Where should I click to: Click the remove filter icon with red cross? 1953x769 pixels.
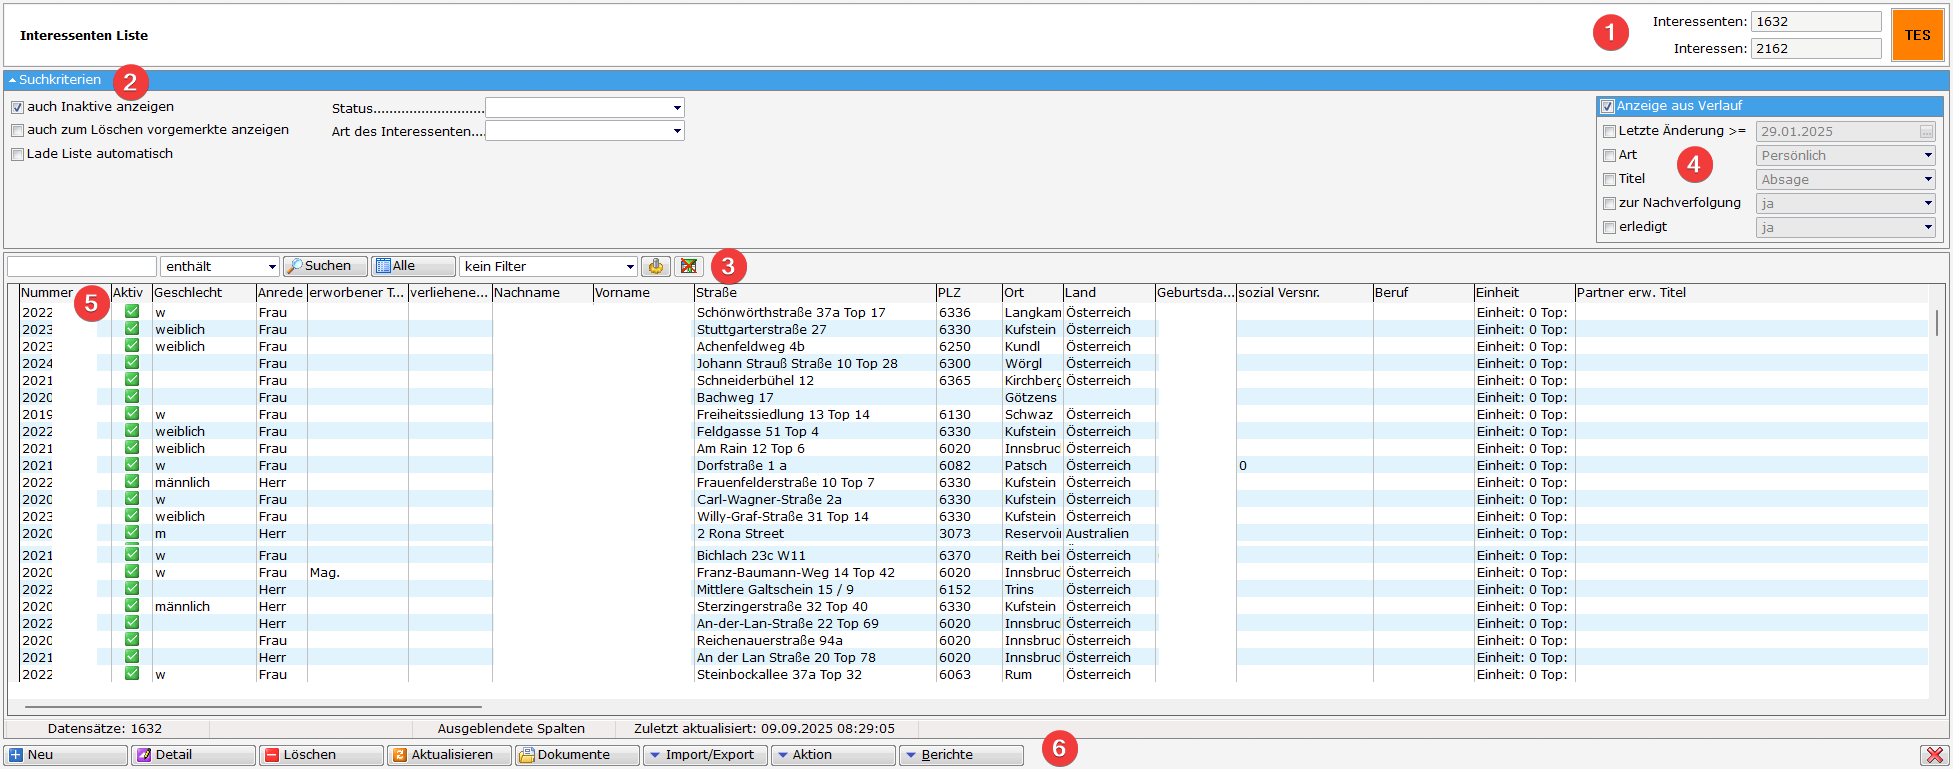tap(688, 266)
